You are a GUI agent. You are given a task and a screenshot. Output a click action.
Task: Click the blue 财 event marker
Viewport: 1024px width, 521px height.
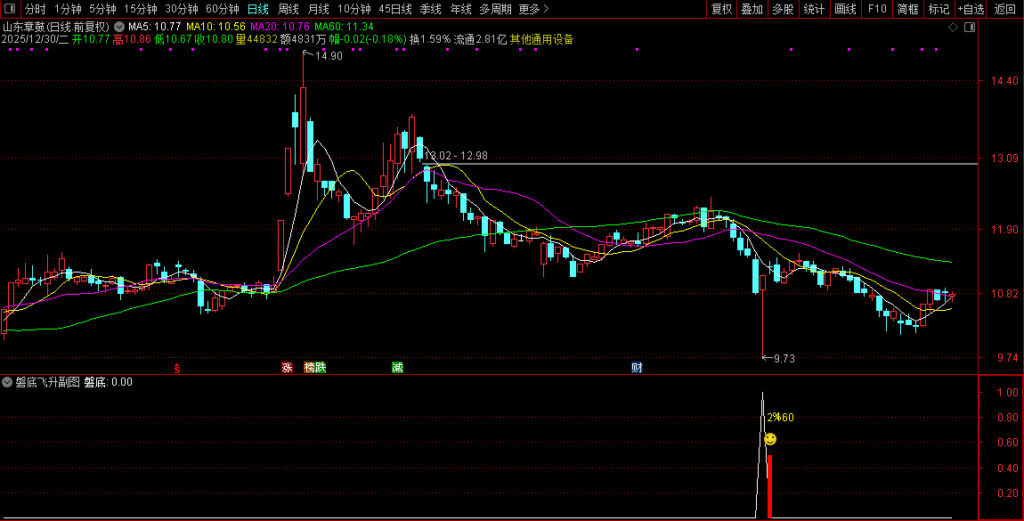tap(636, 368)
